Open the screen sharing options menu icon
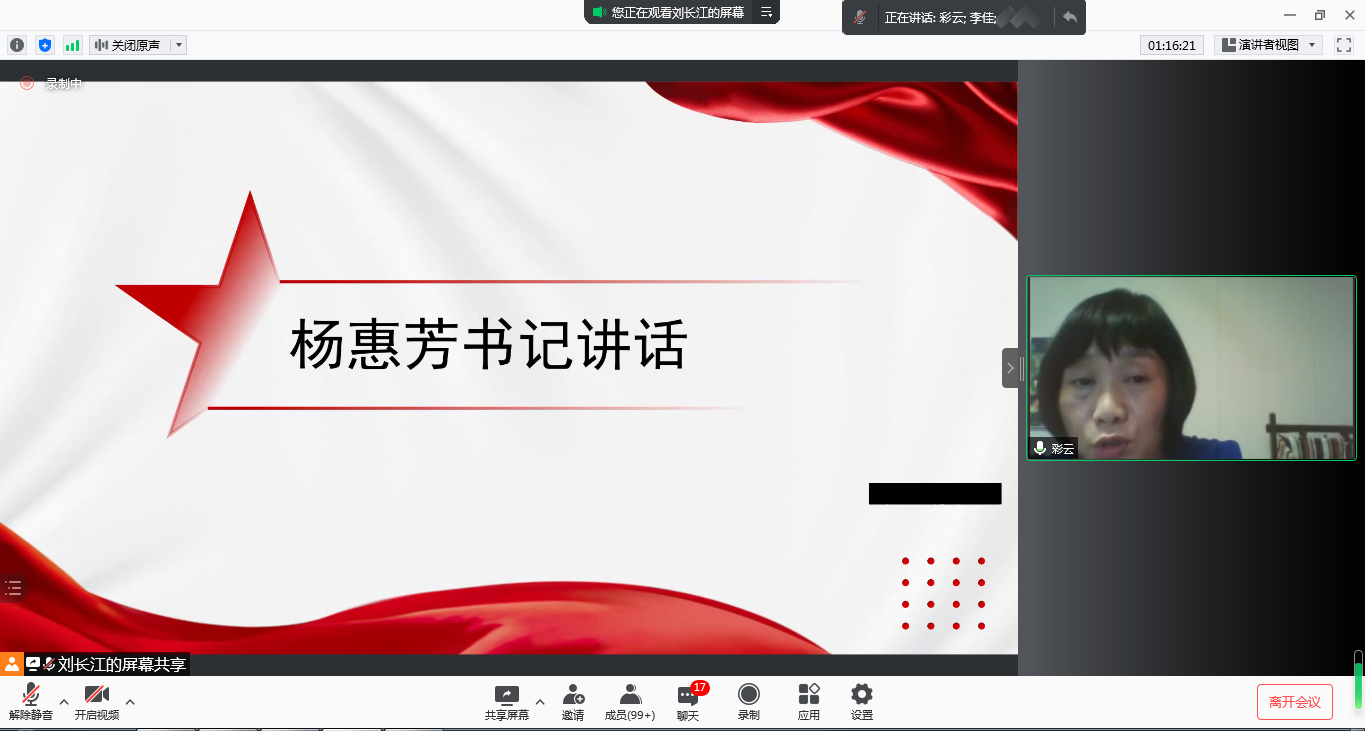The width and height of the screenshot is (1365, 731). click(766, 12)
